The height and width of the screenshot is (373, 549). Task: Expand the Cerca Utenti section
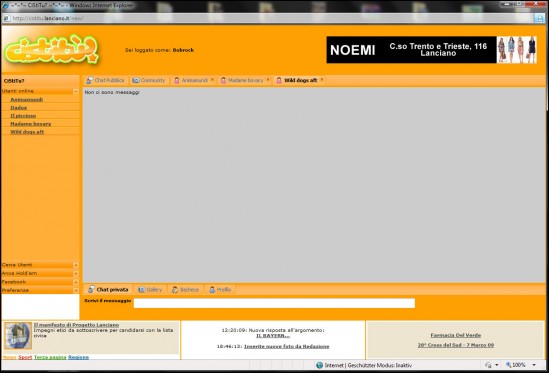pos(76,265)
